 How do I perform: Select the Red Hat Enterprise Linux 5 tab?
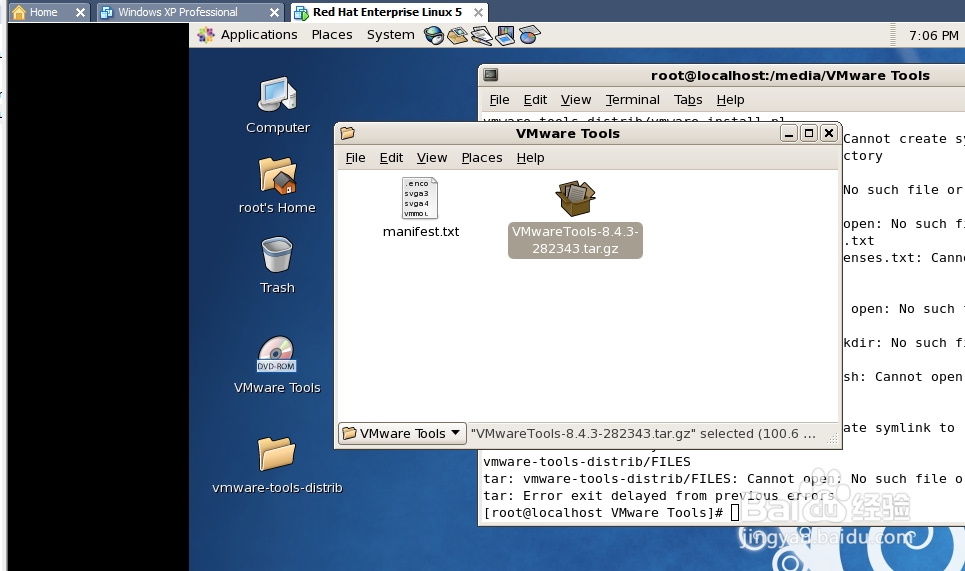click(387, 12)
